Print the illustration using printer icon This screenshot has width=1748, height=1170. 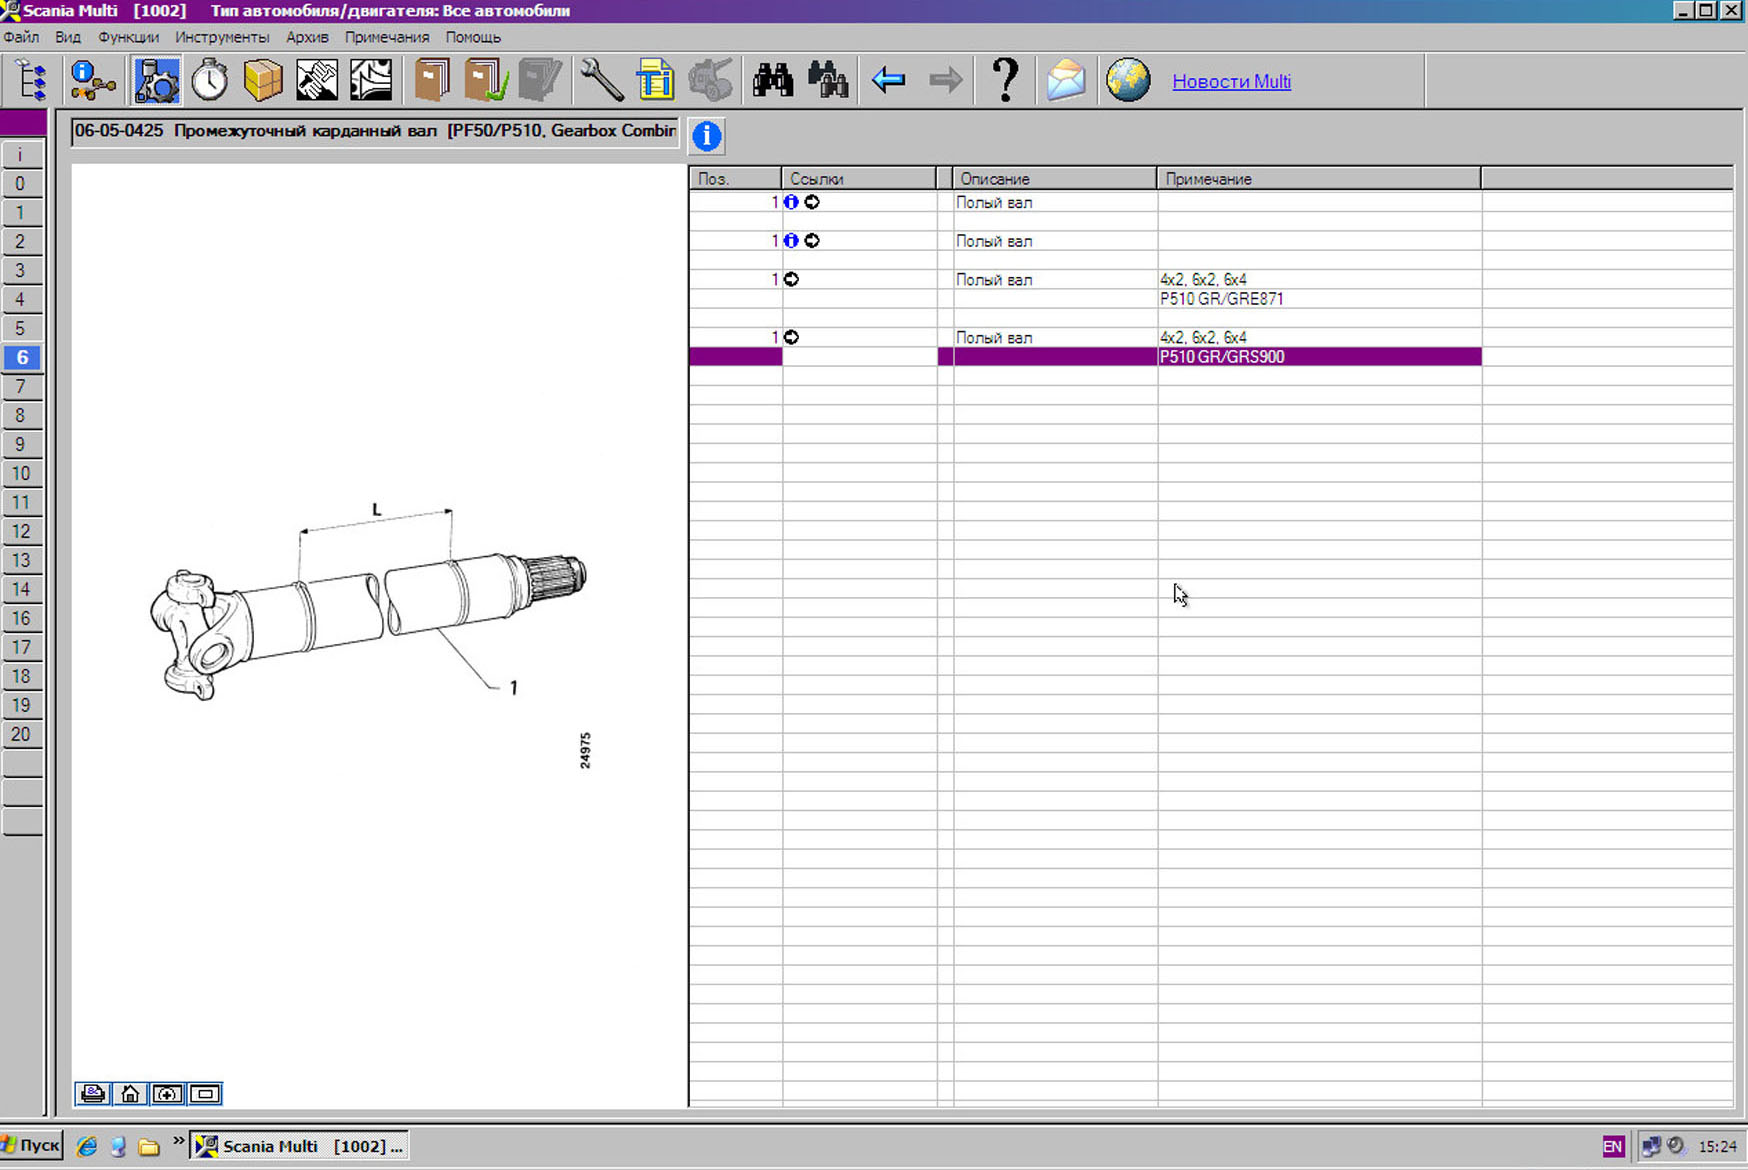(93, 1094)
